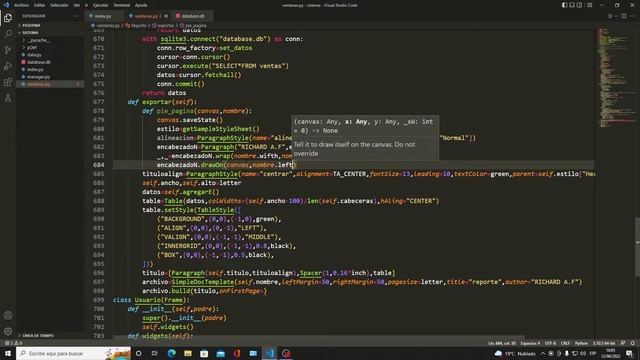
Task: Open the Ayuda menu
Action: pos(141,5)
